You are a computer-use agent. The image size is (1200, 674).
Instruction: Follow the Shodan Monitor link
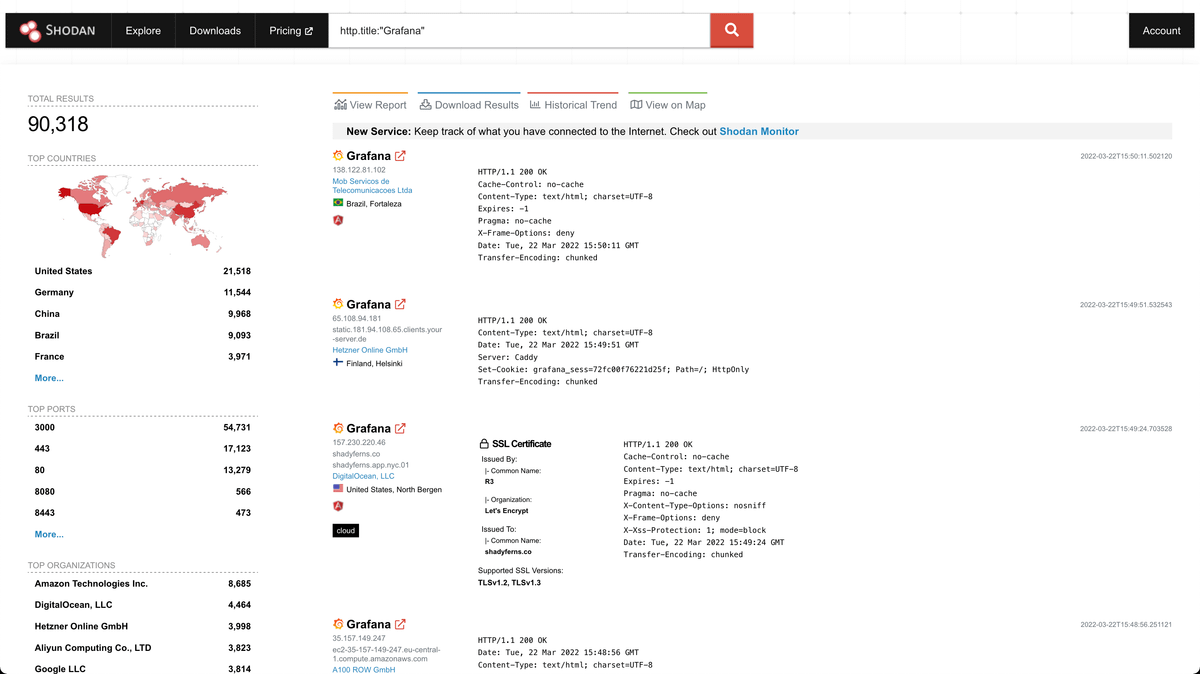759,131
